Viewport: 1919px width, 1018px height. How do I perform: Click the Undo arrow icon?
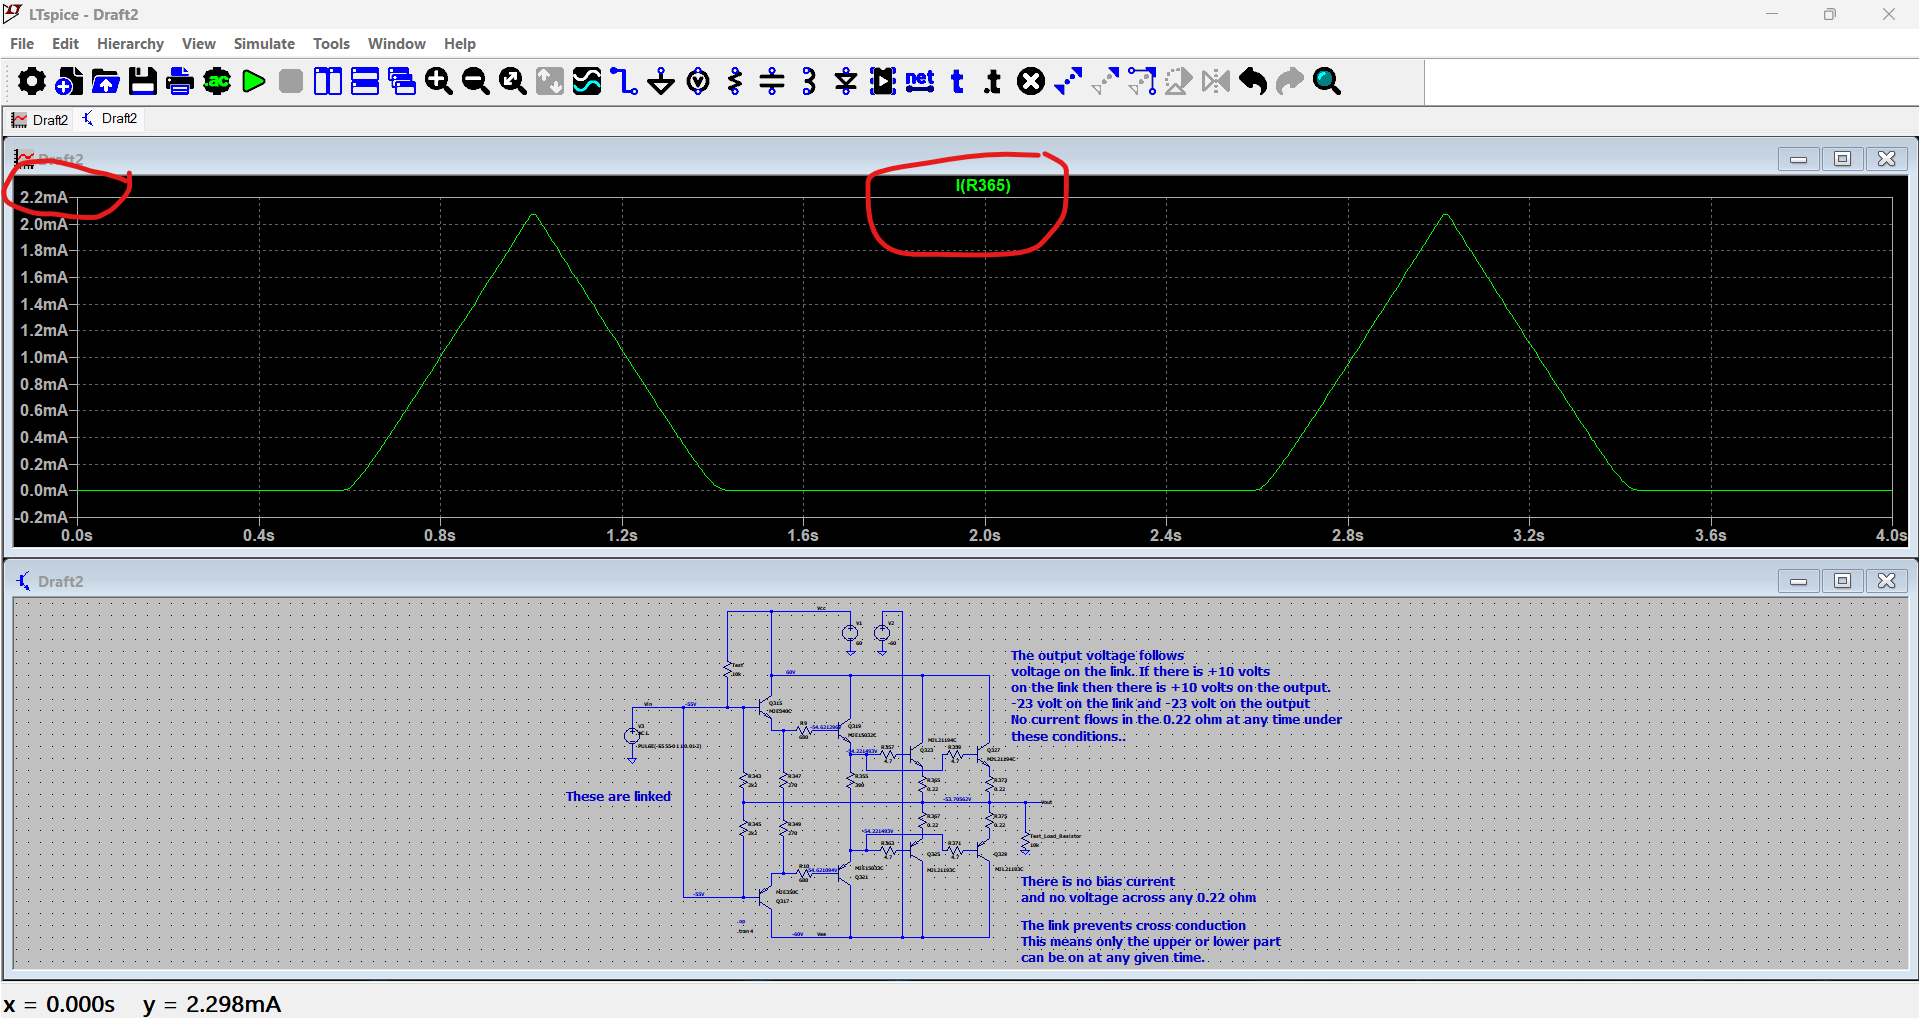pyautogui.click(x=1253, y=81)
